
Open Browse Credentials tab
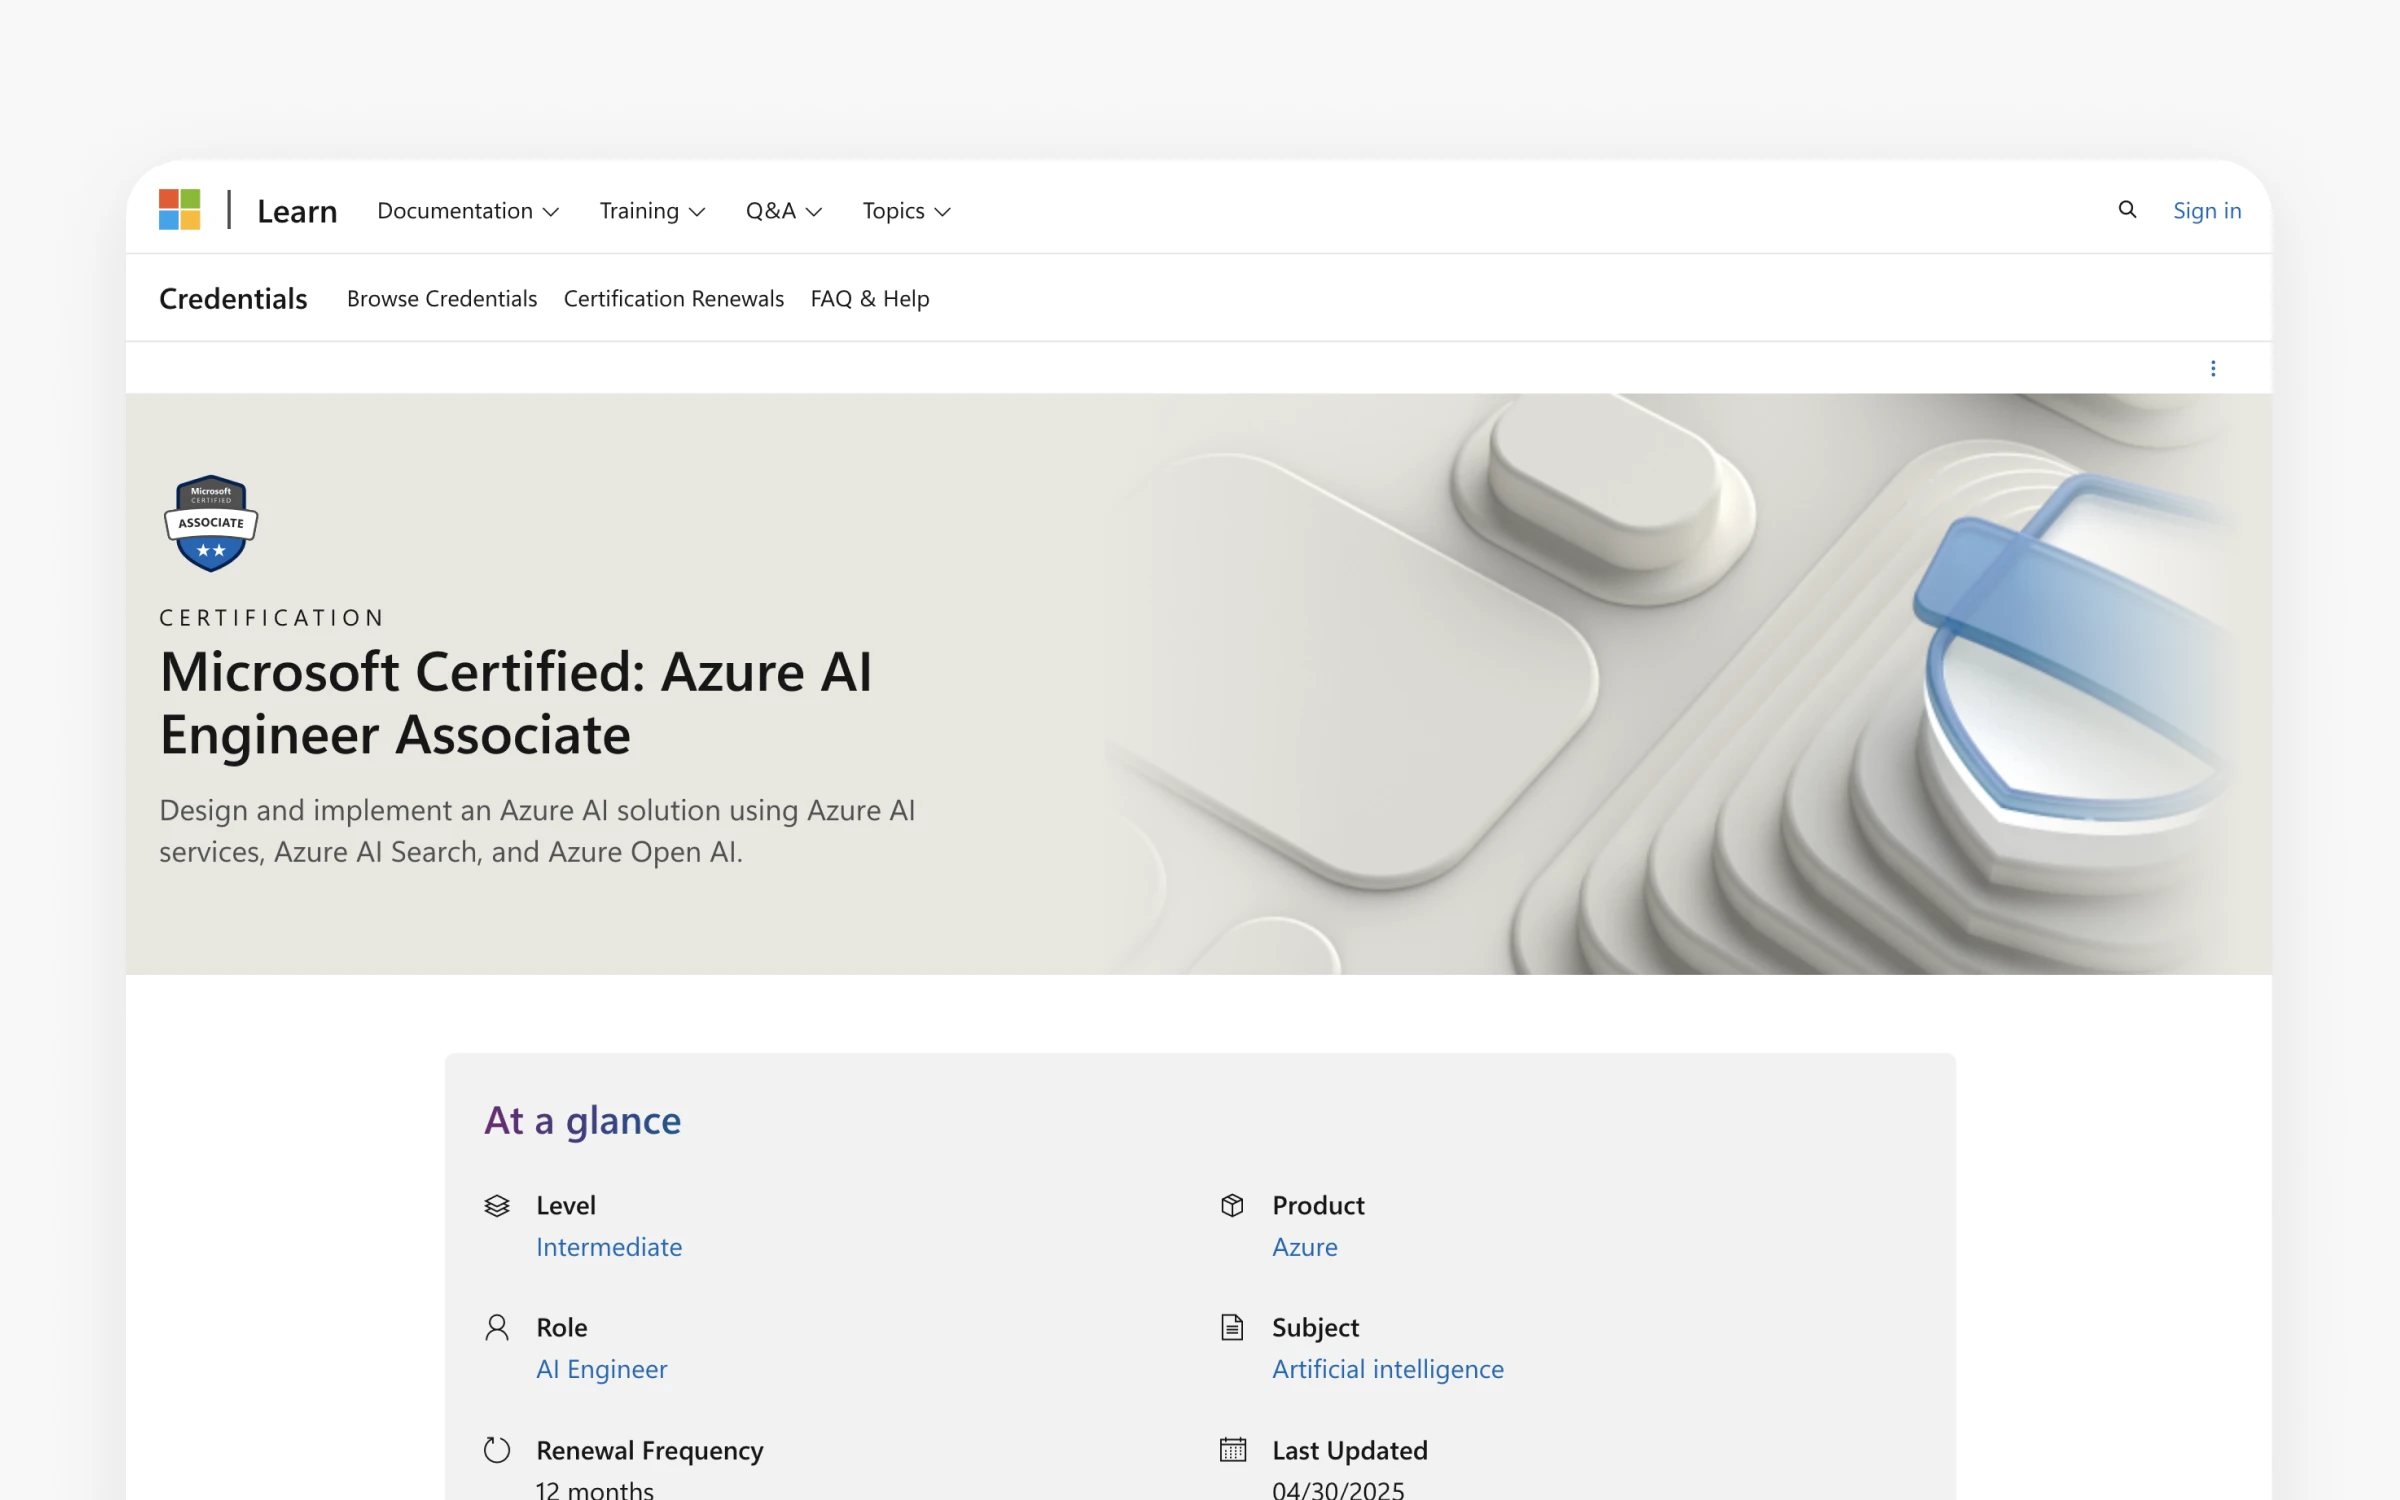click(x=442, y=298)
